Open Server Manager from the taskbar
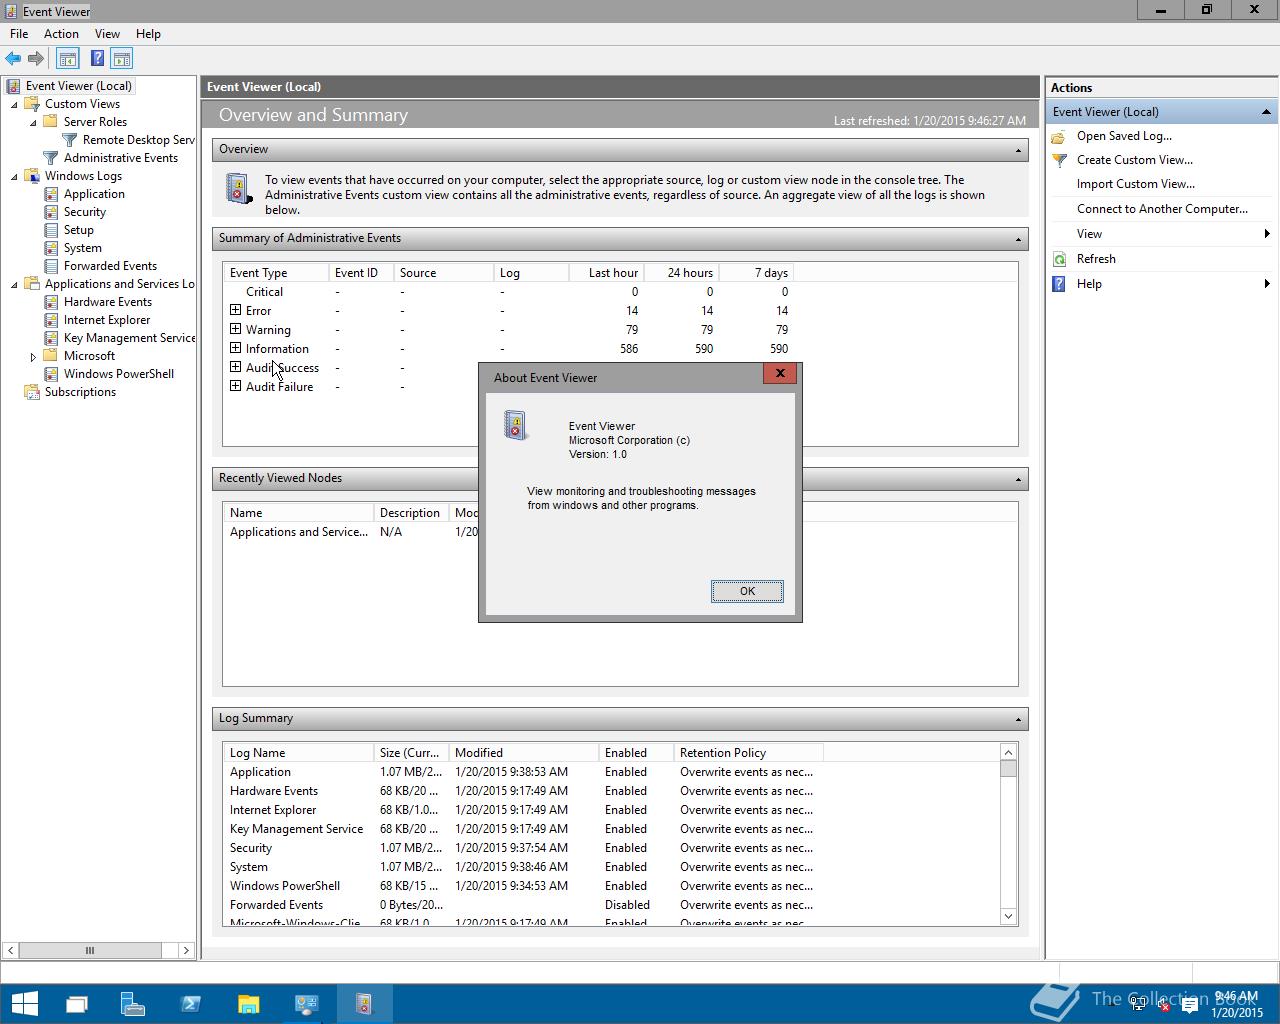 (133, 1004)
